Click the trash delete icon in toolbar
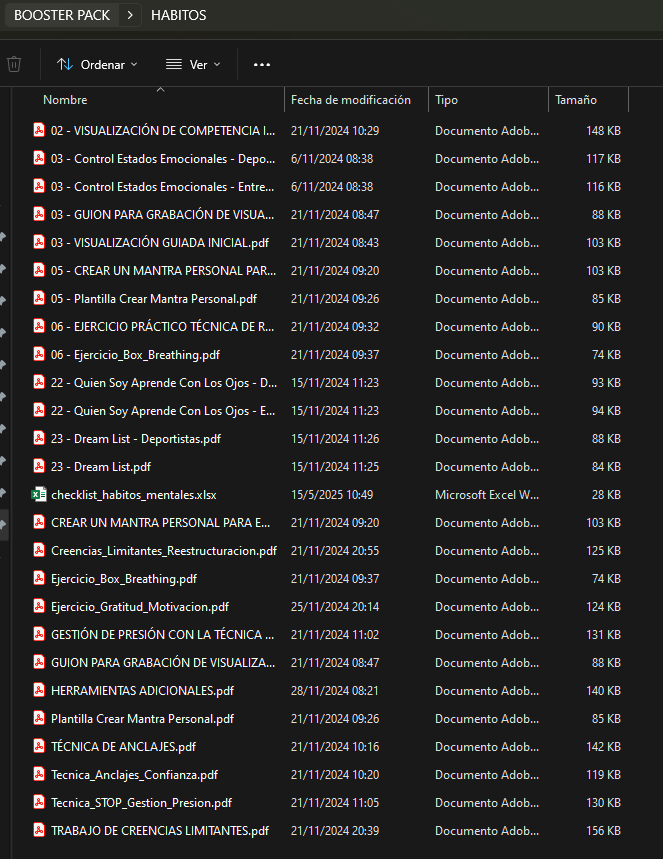 (x=14, y=65)
